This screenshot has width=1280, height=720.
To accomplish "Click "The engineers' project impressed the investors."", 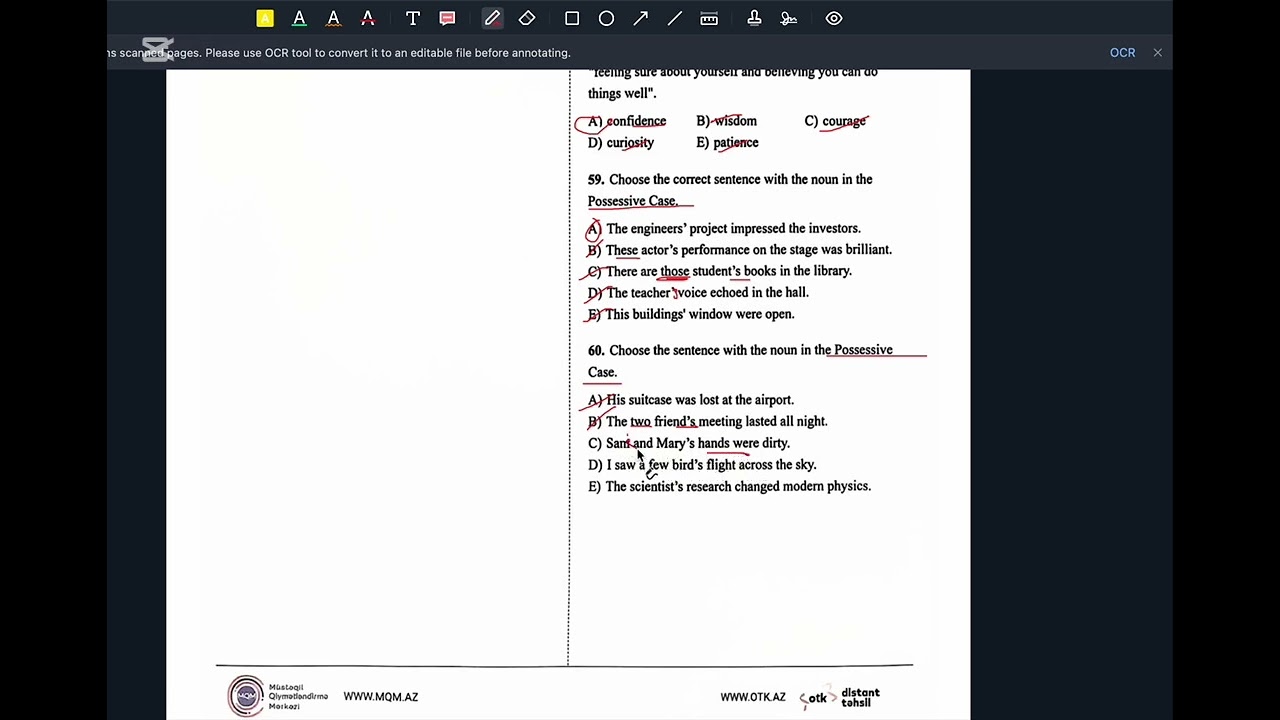I will click(724, 228).
